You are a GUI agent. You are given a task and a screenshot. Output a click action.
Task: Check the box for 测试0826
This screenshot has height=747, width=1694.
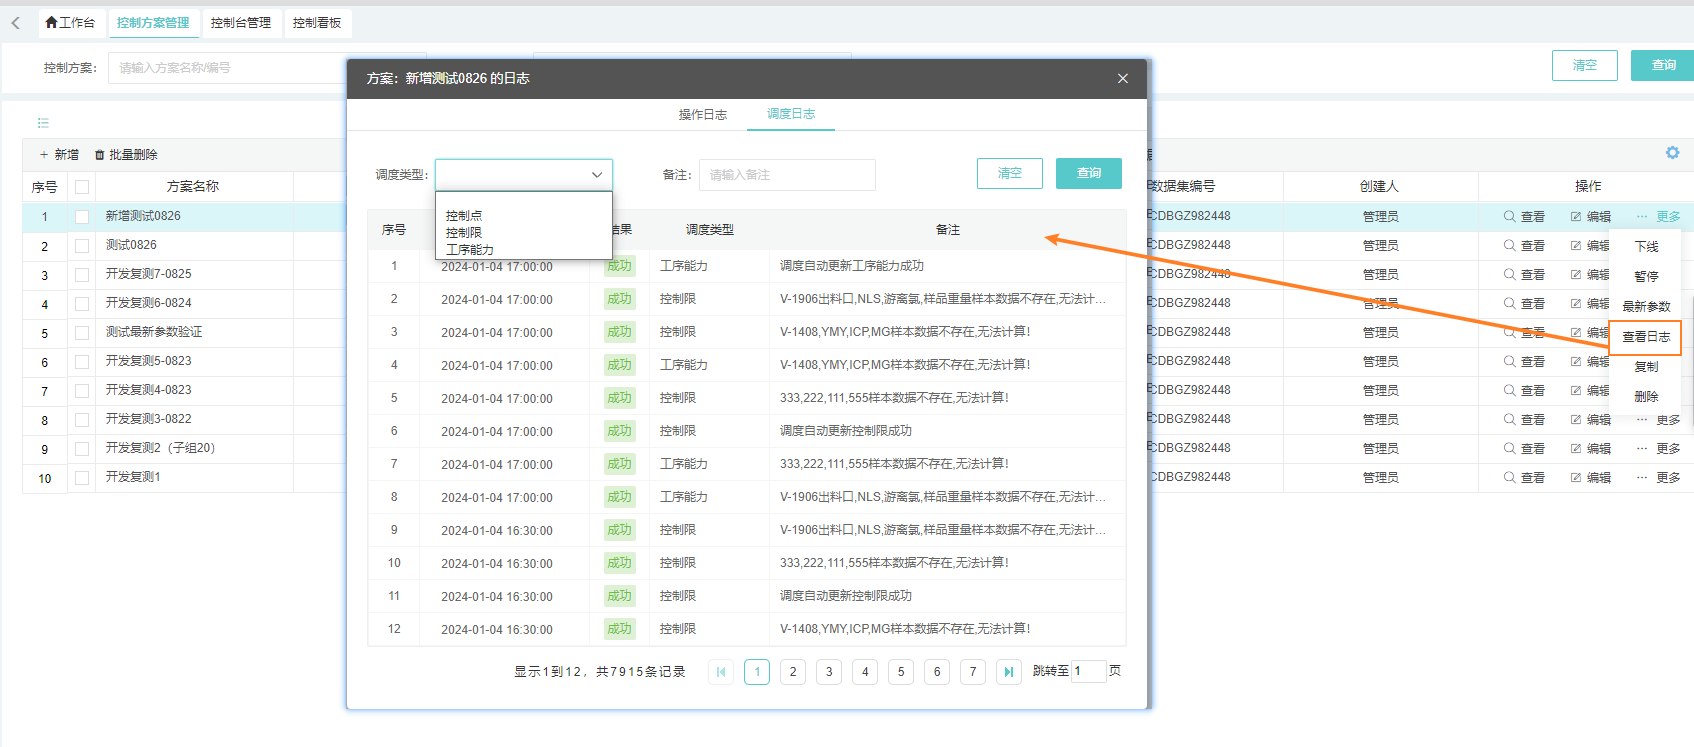tap(82, 245)
